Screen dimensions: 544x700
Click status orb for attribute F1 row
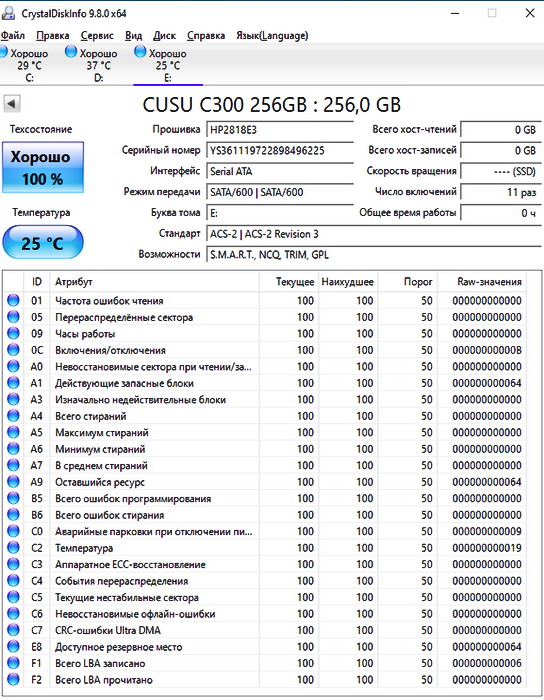(13, 663)
